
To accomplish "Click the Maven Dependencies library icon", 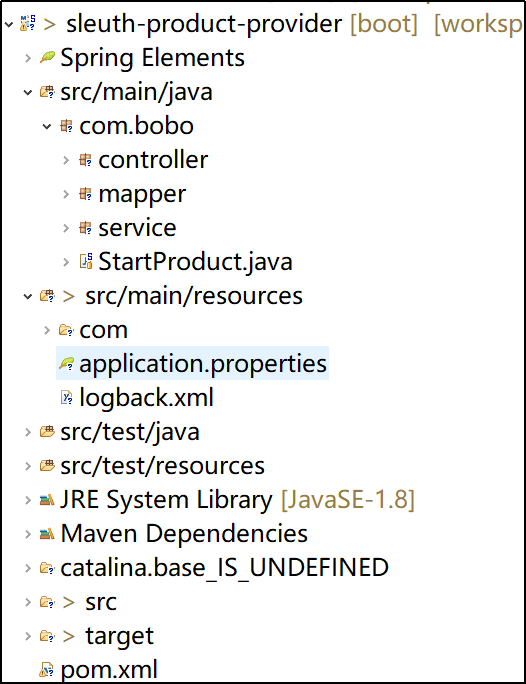I will click(47, 534).
